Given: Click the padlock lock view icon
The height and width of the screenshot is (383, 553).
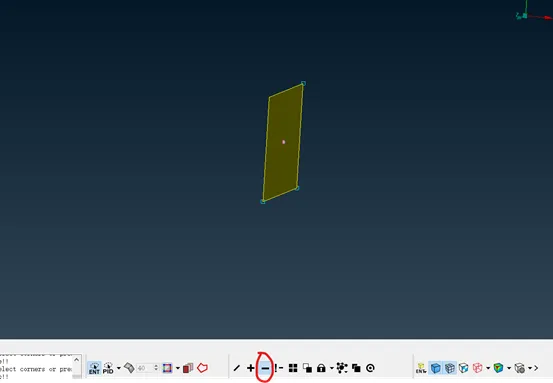Looking at the screenshot, I should [321, 368].
